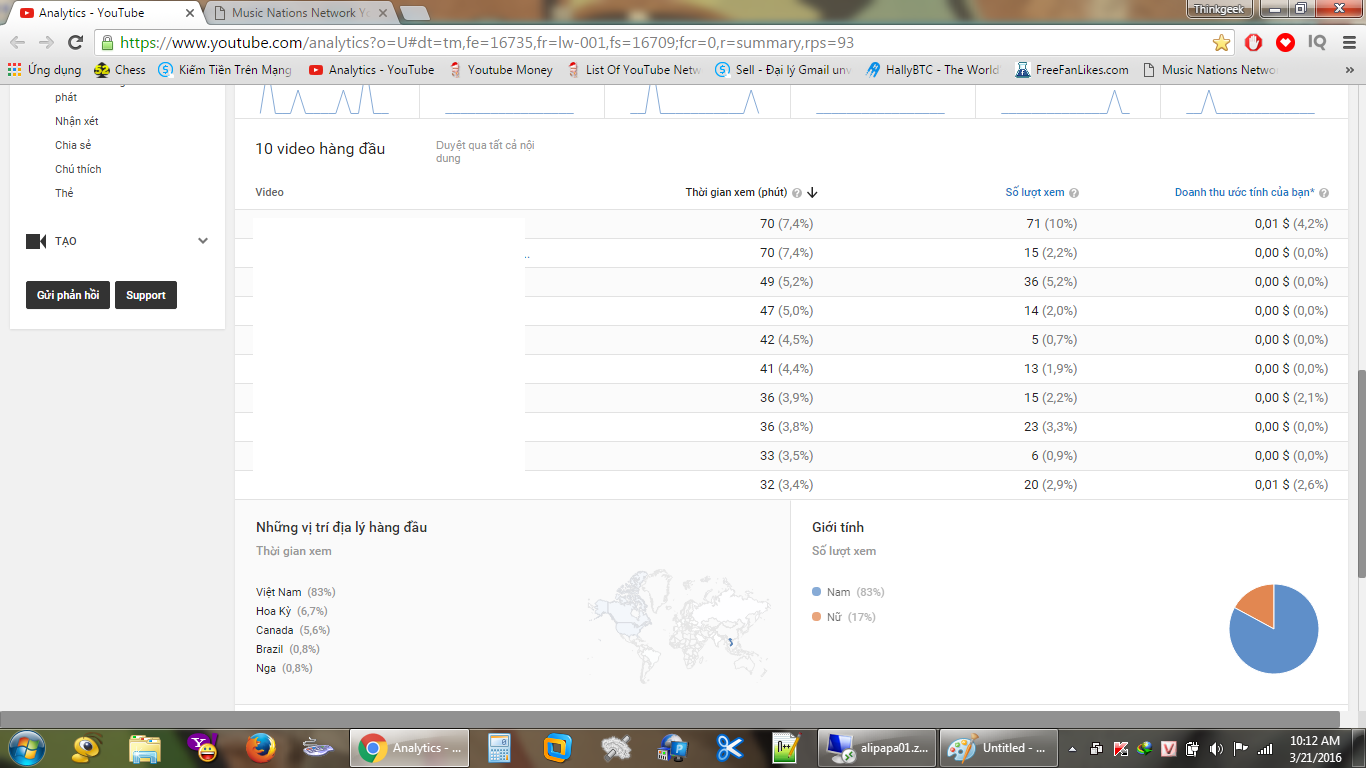This screenshot has height=768, width=1366.
Task: Switch to the Untitled Paint taskbar window
Action: click(x=998, y=748)
